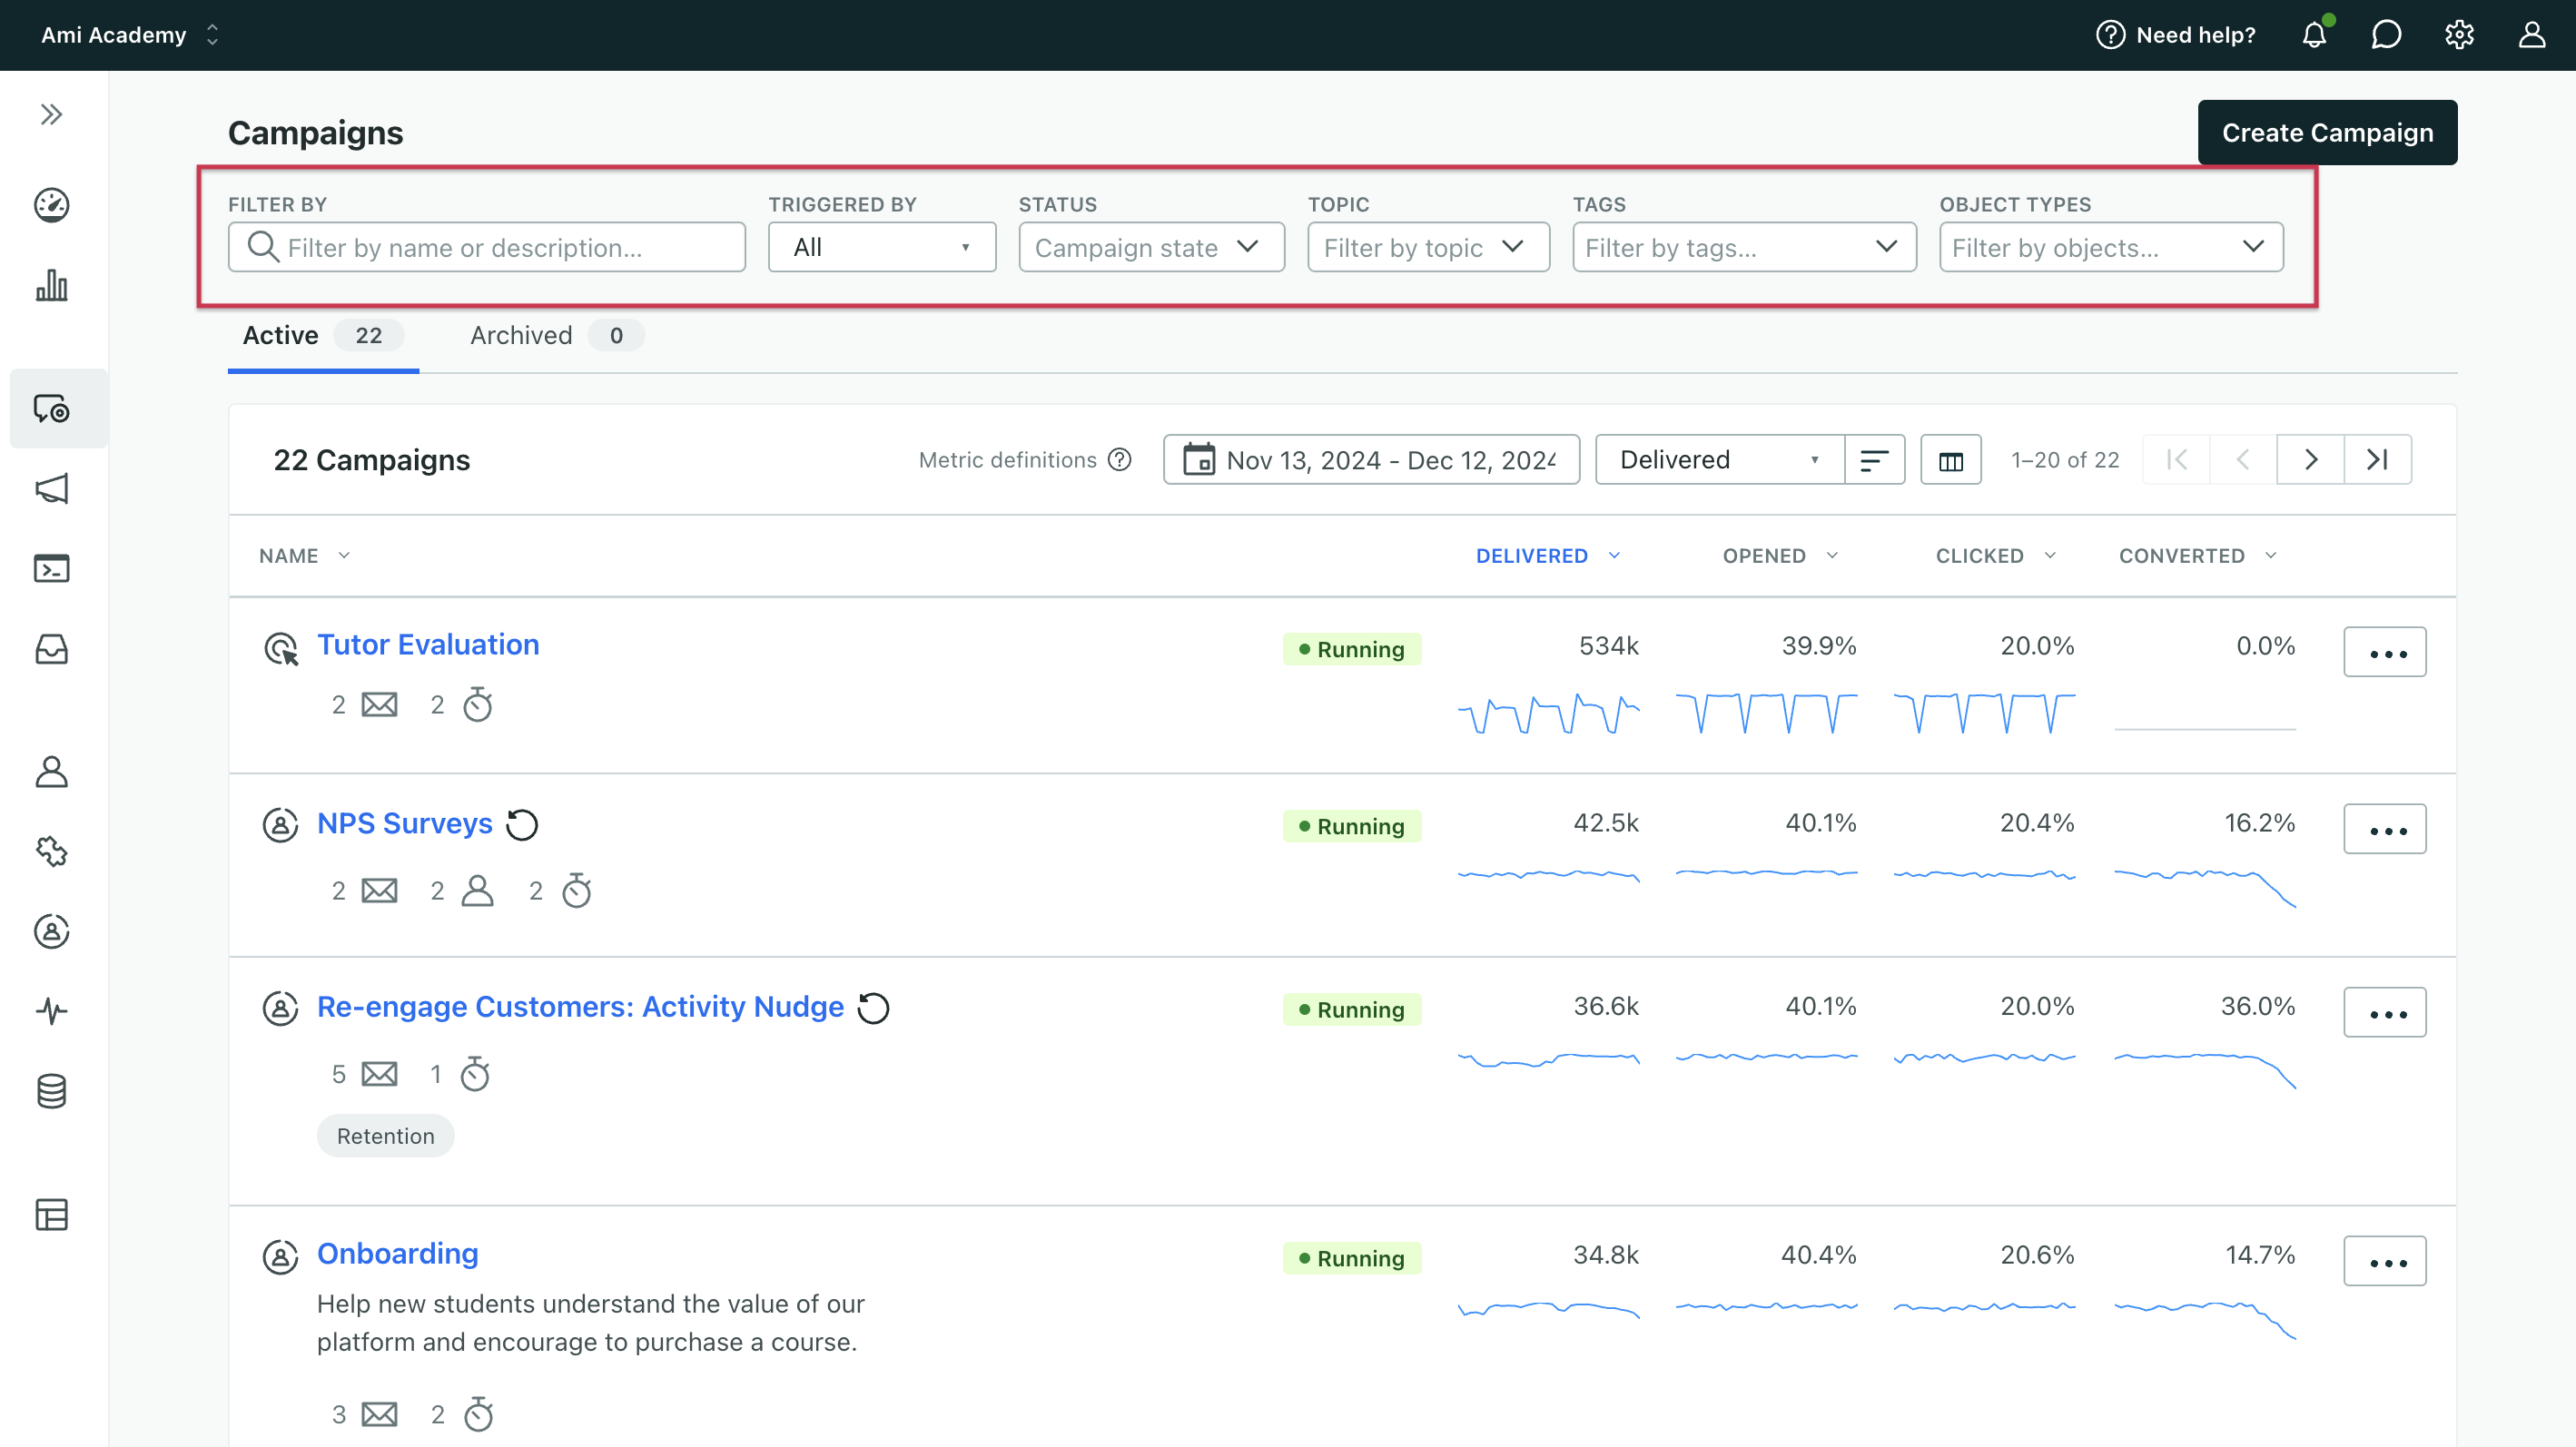Click the calendar icon in date range

click(x=1199, y=459)
